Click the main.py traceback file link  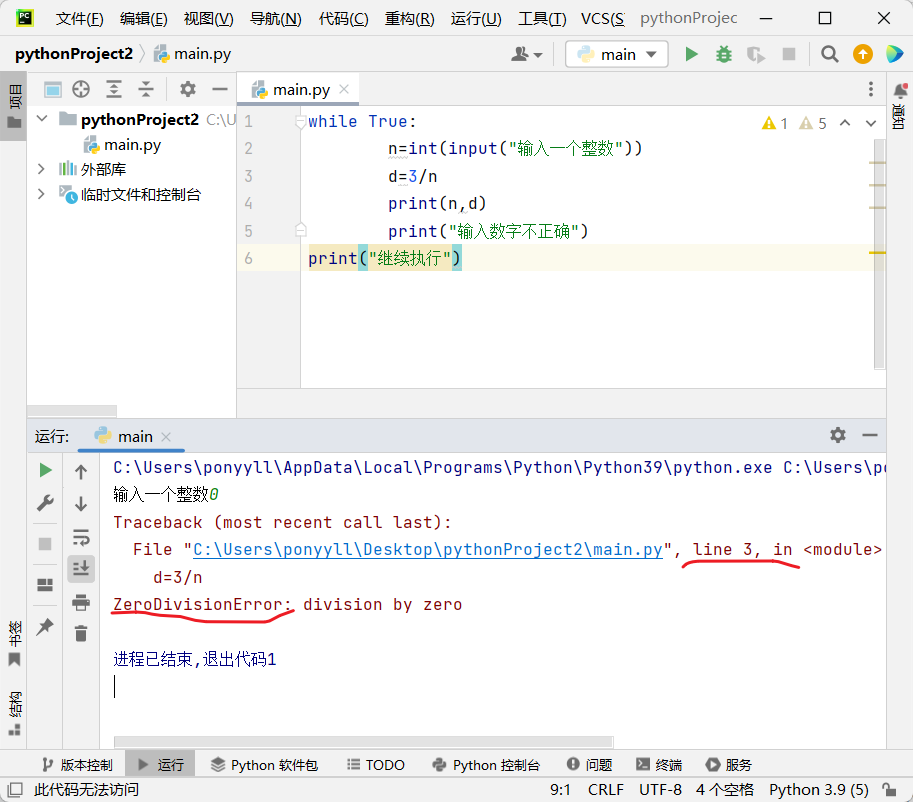pyautogui.click(x=428, y=550)
